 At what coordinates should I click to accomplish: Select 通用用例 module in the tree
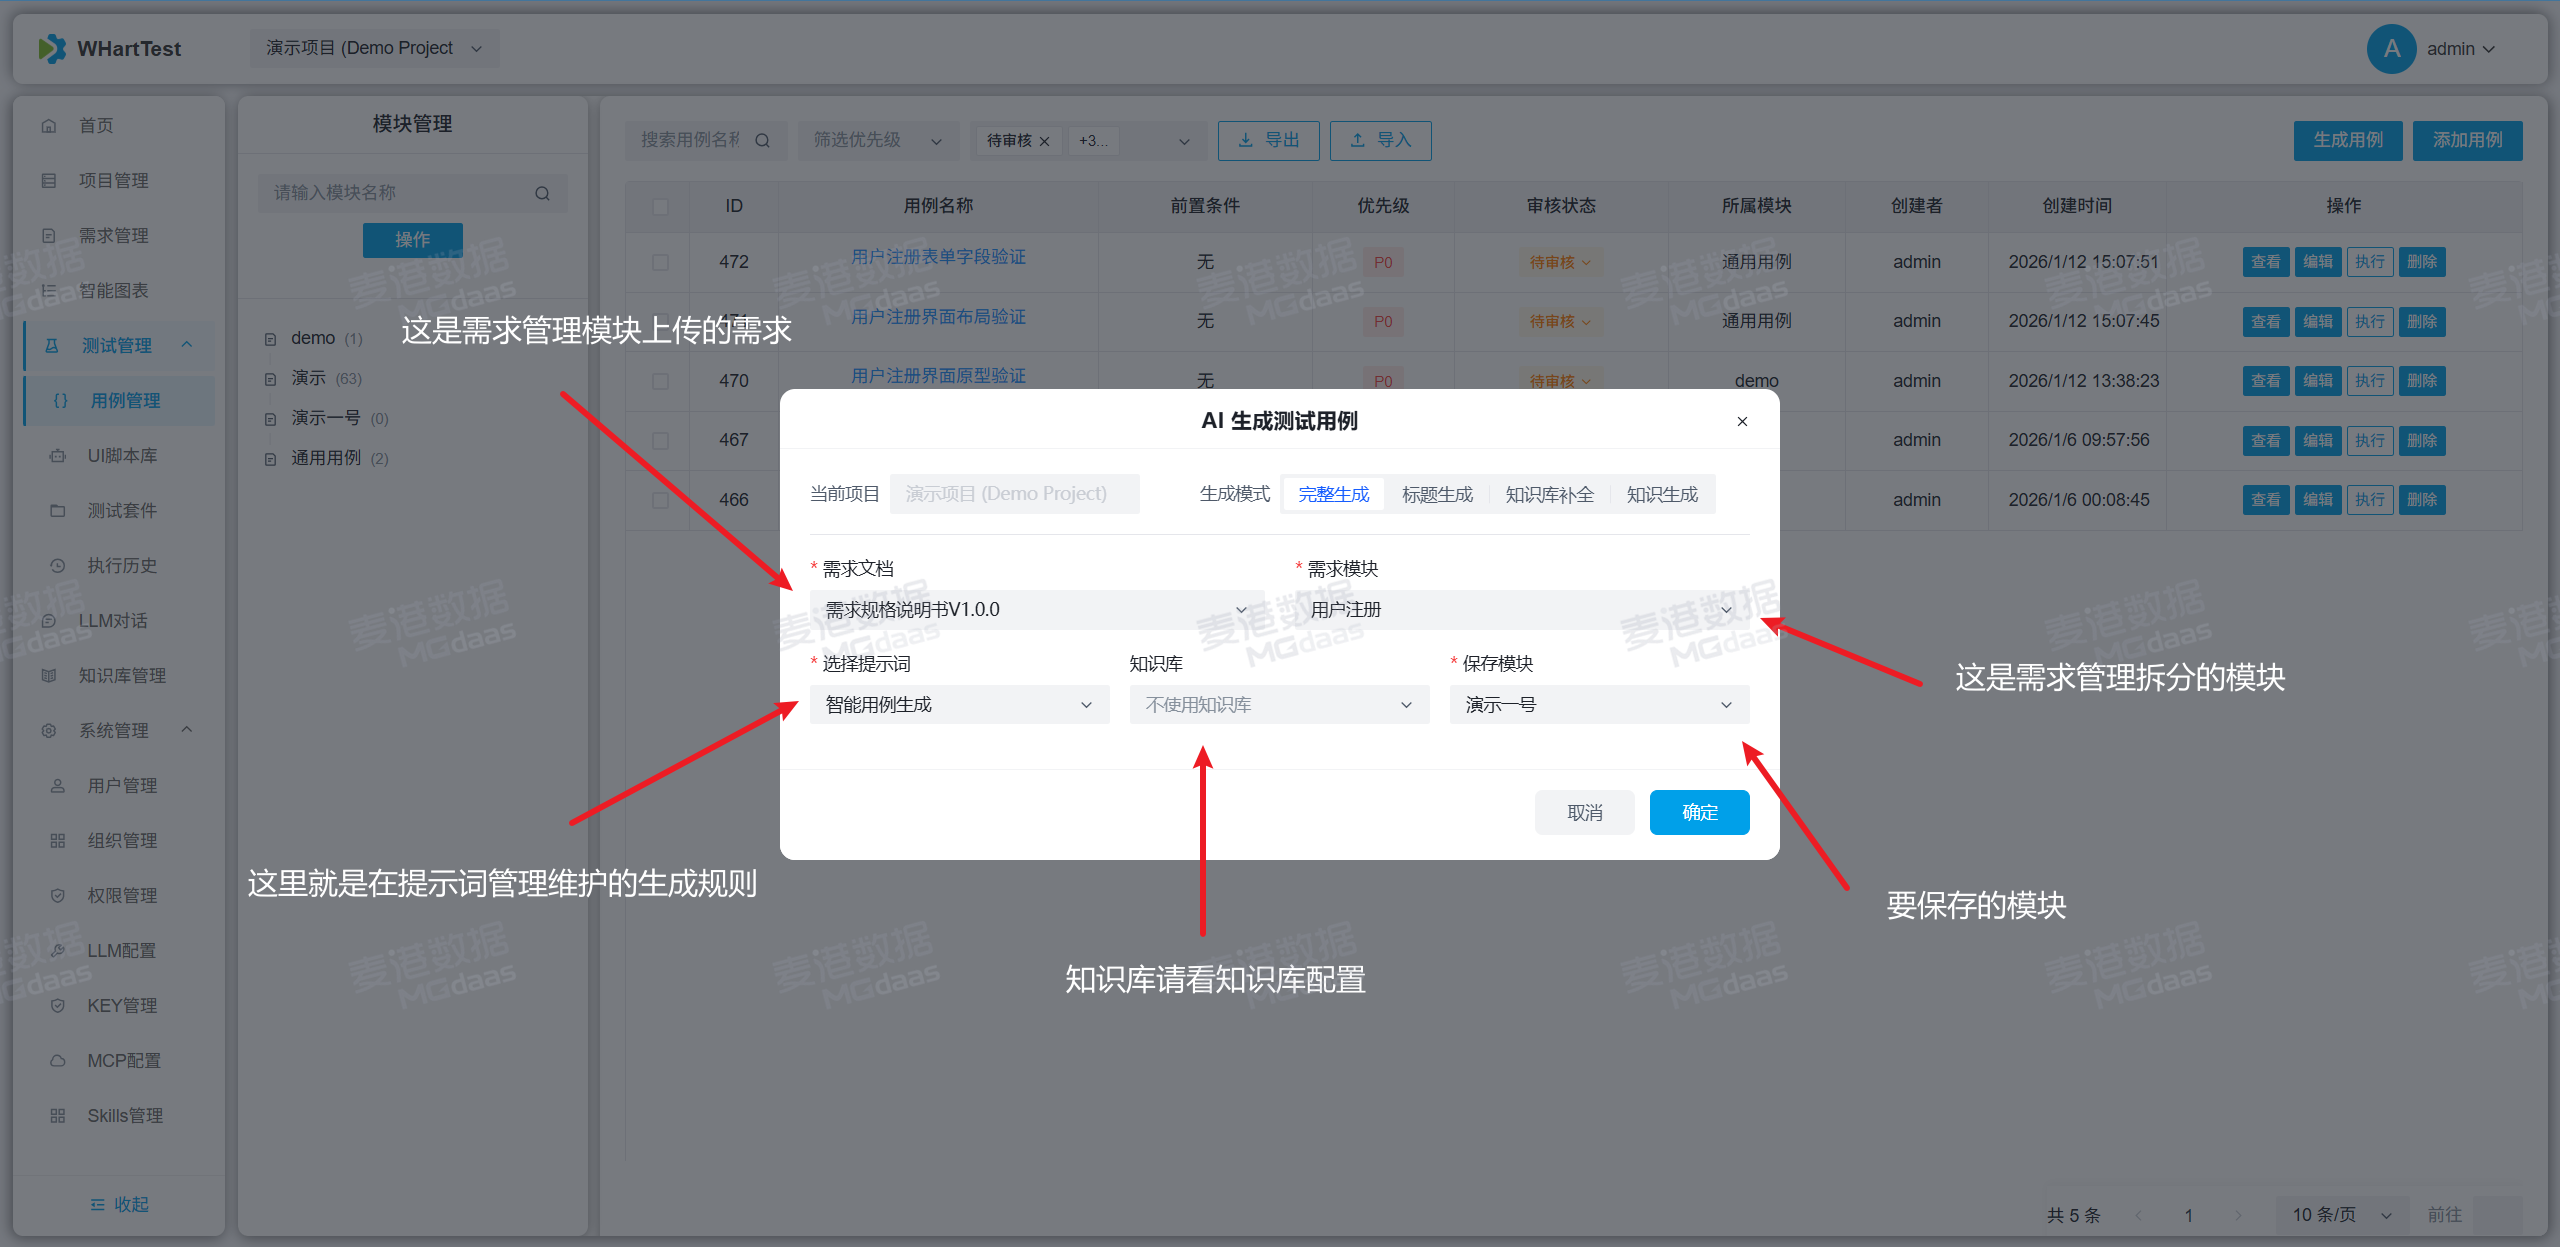pyautogui.click(x=325, y=458)
